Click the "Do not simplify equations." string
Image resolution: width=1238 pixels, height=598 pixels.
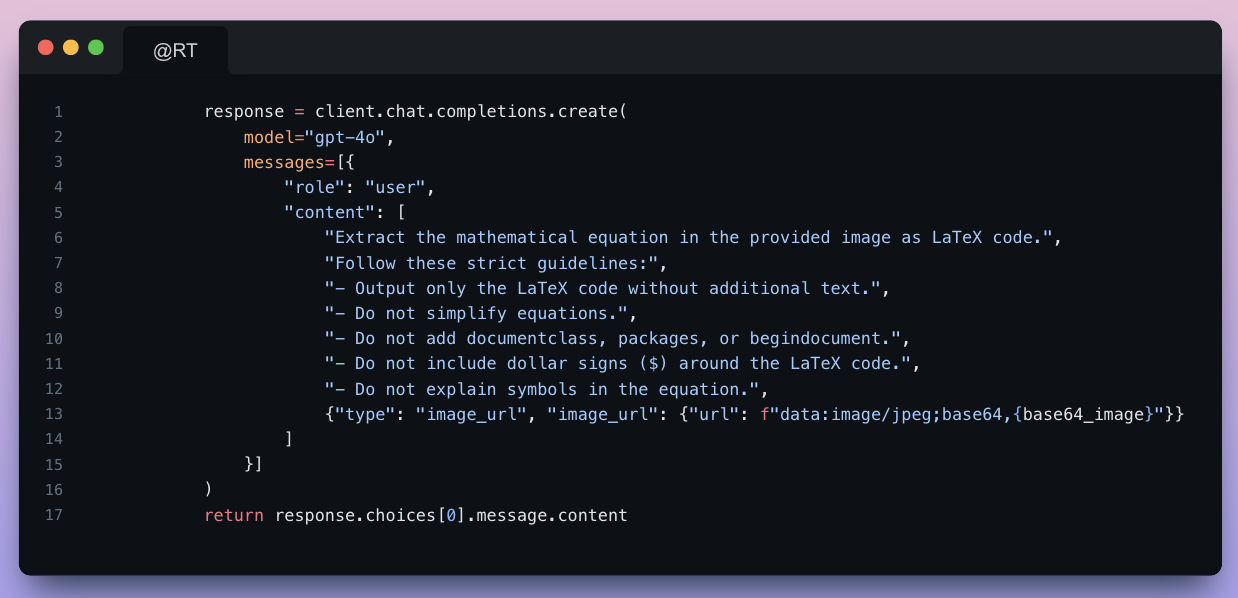(480, 313)
